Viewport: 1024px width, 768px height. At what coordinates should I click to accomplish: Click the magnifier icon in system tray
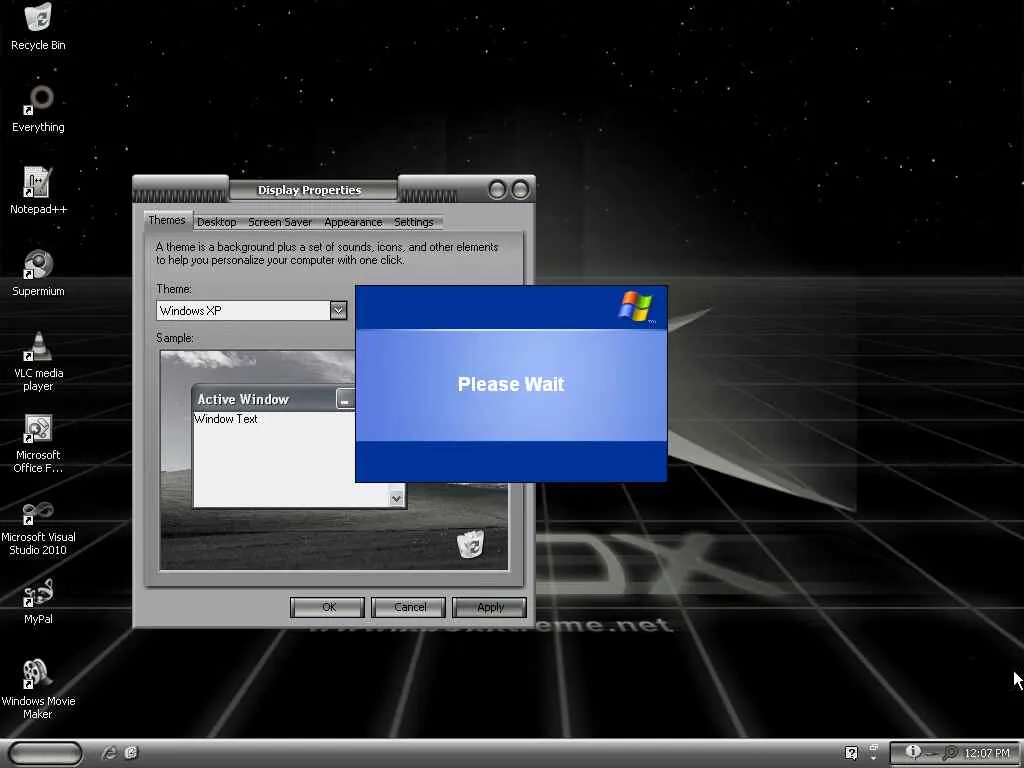point(952,753)
